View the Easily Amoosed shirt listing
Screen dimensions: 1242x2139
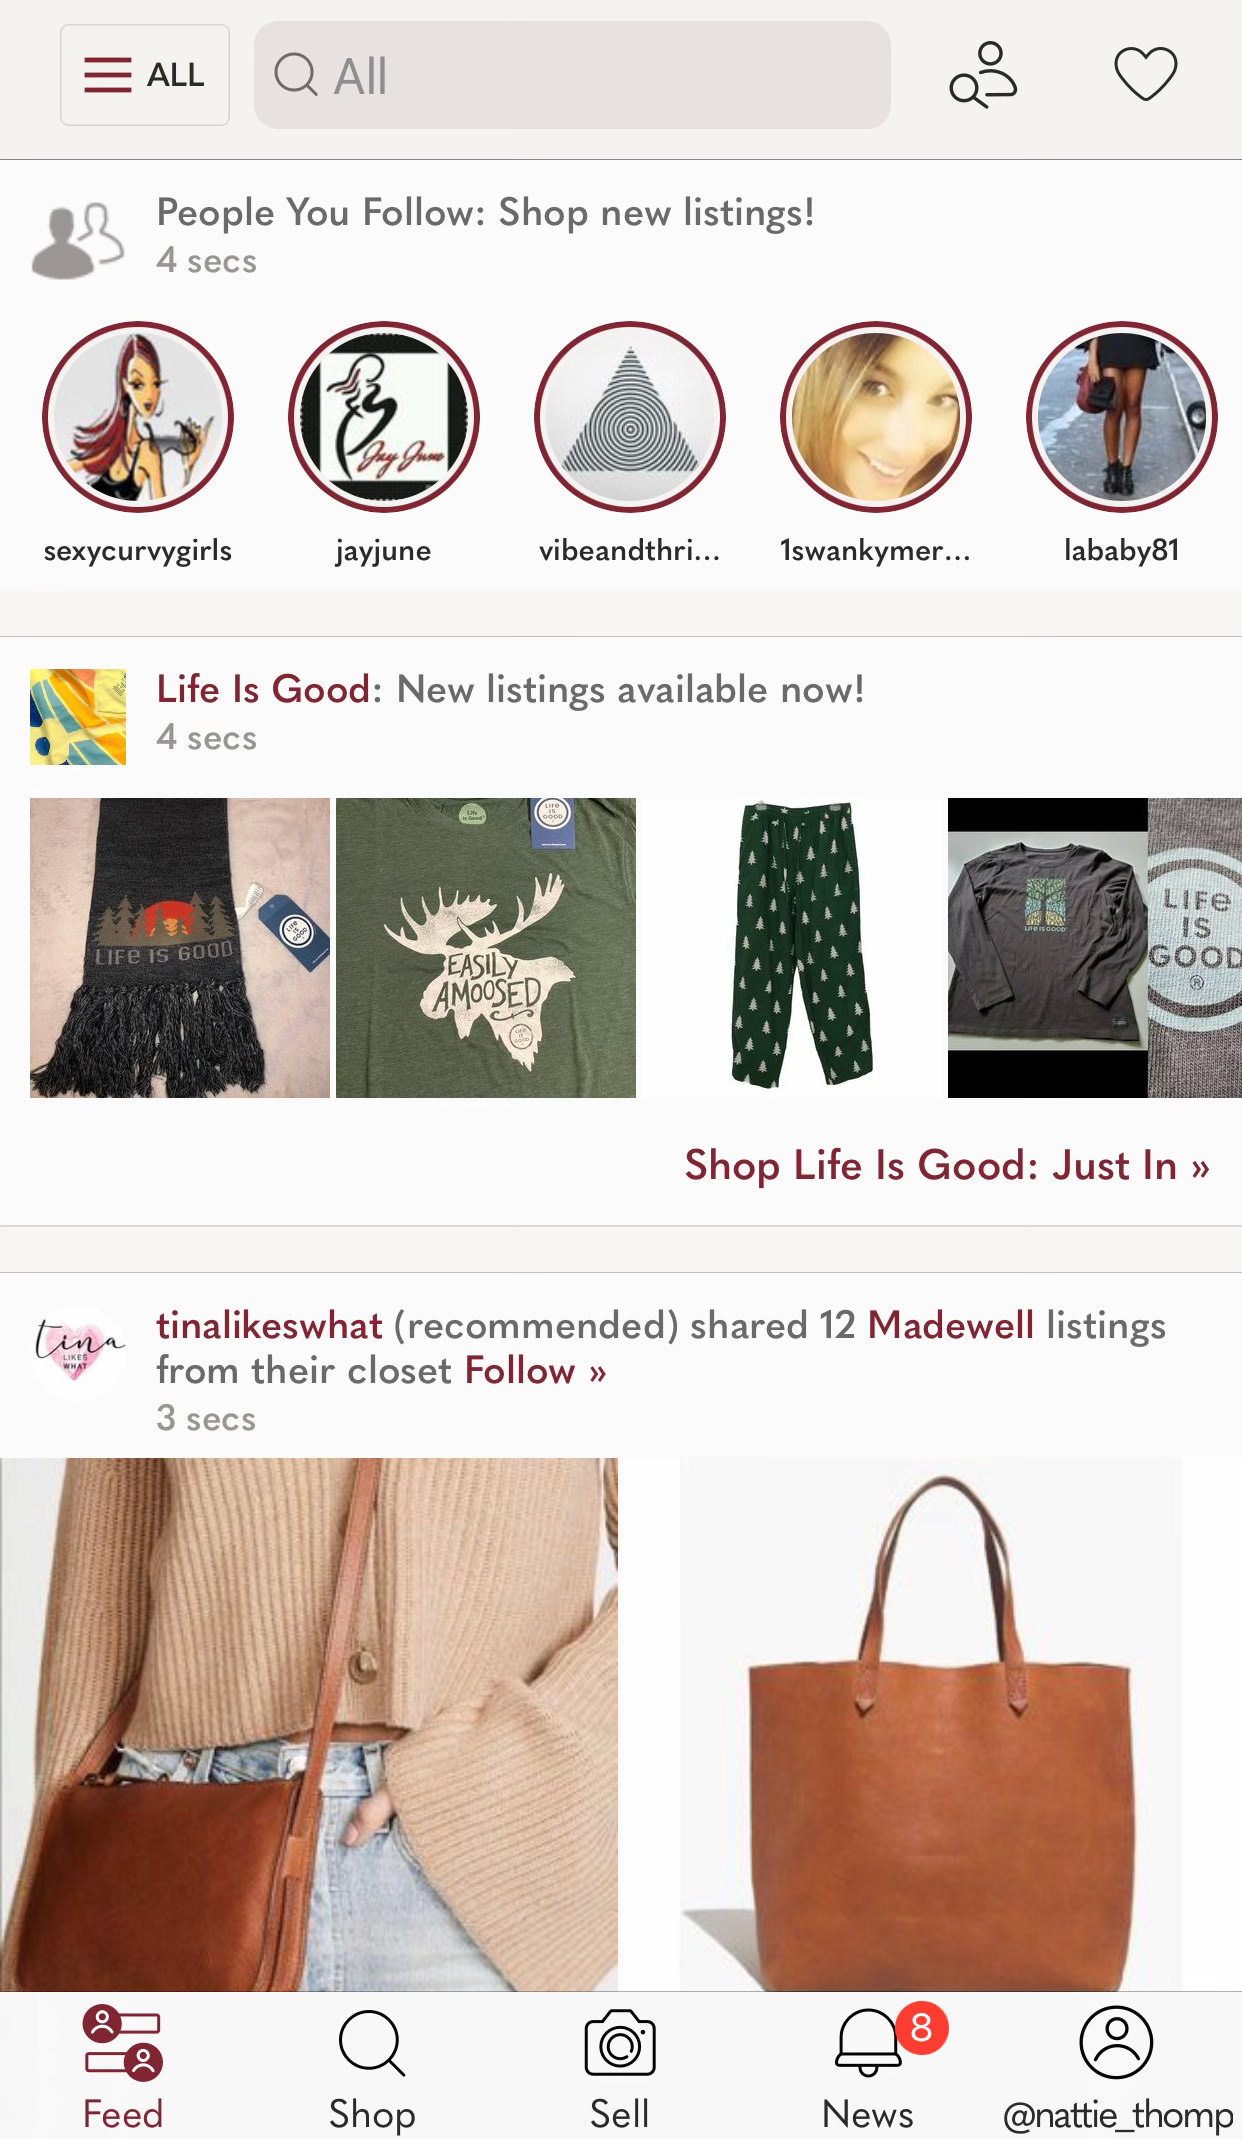486,948
